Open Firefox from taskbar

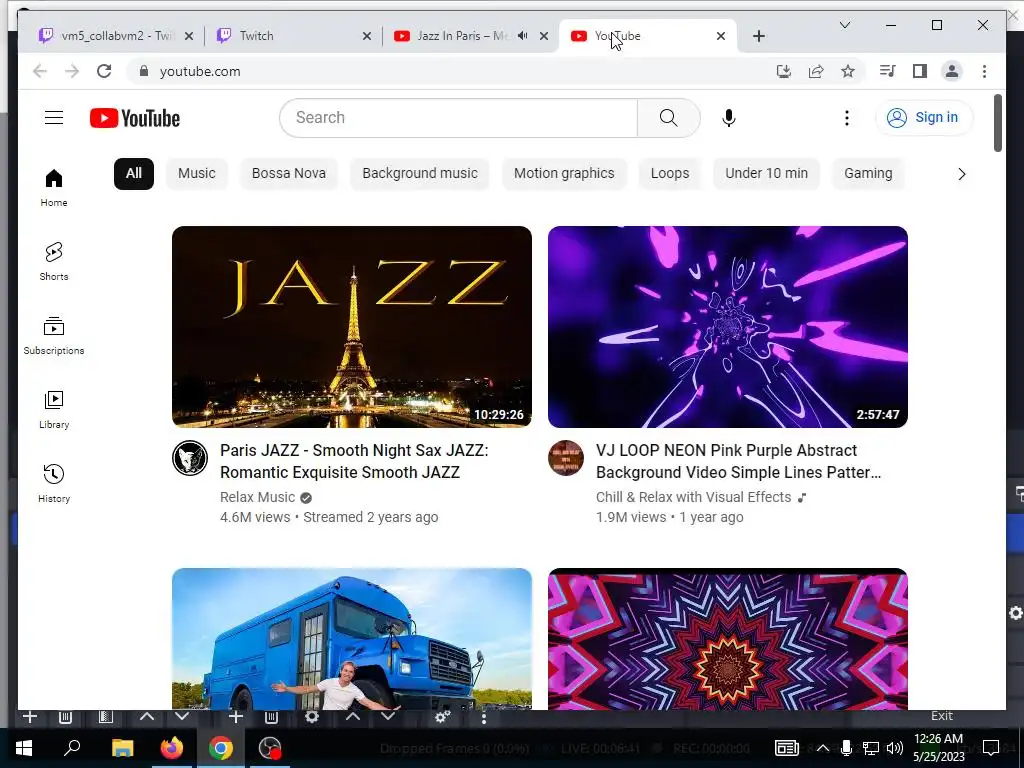(x=172, y=748)
